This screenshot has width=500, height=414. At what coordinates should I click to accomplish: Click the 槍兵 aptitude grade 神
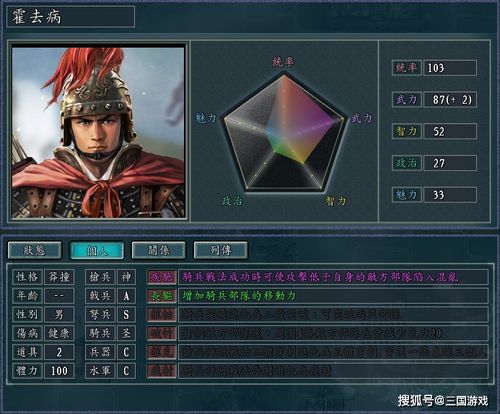126,277
